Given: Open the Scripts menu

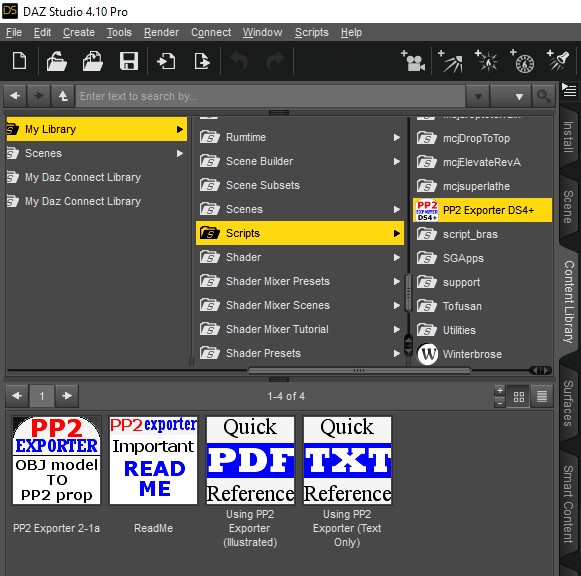Looking at the screenshot, I should [x=312, y=32].
